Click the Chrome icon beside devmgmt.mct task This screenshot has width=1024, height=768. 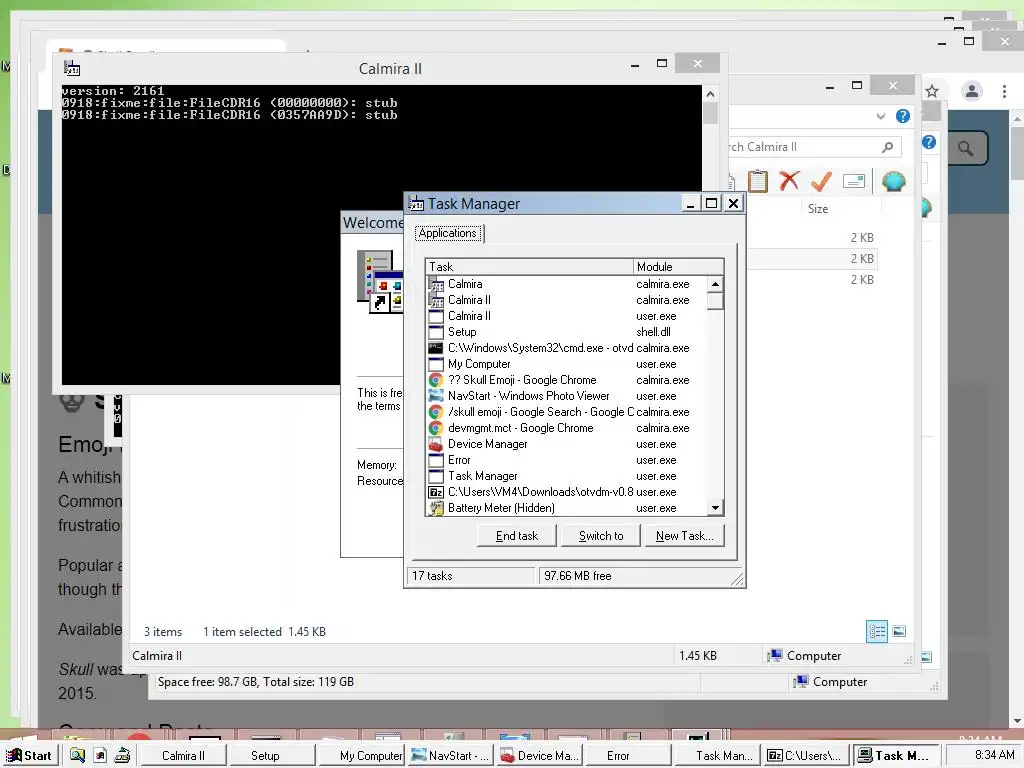(436, 428)
